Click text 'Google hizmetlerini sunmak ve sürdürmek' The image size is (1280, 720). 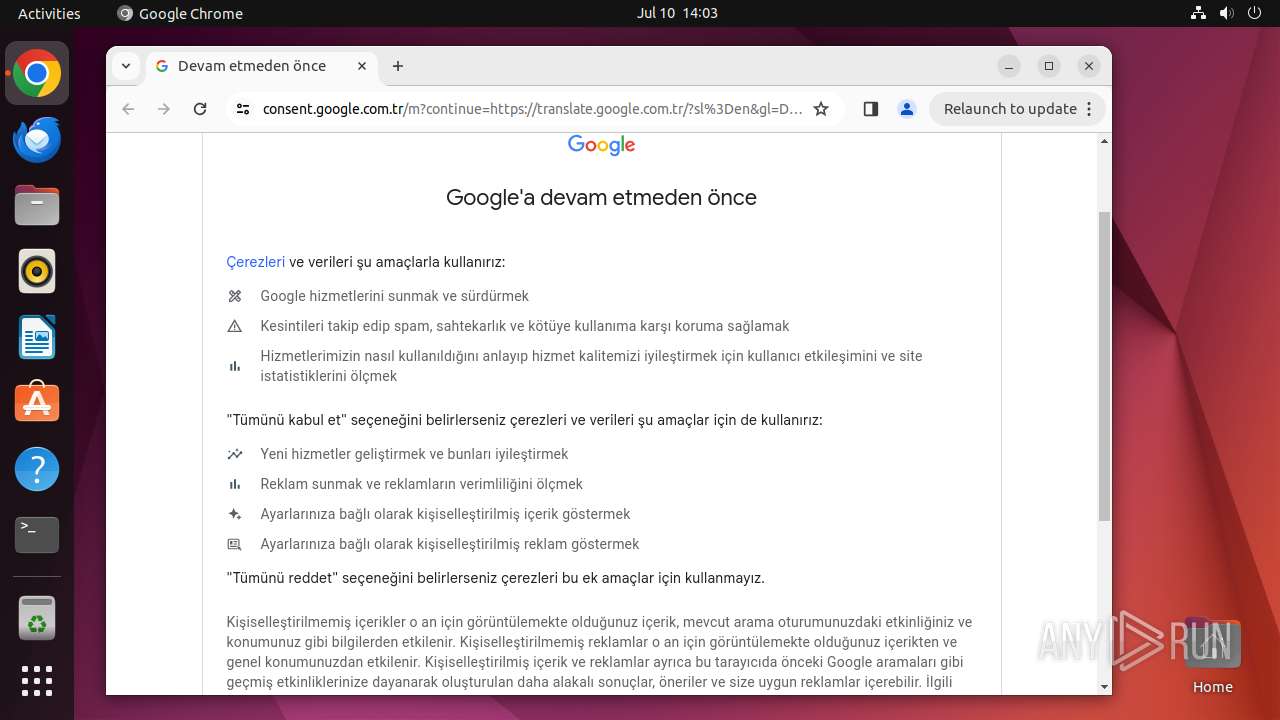394,296
